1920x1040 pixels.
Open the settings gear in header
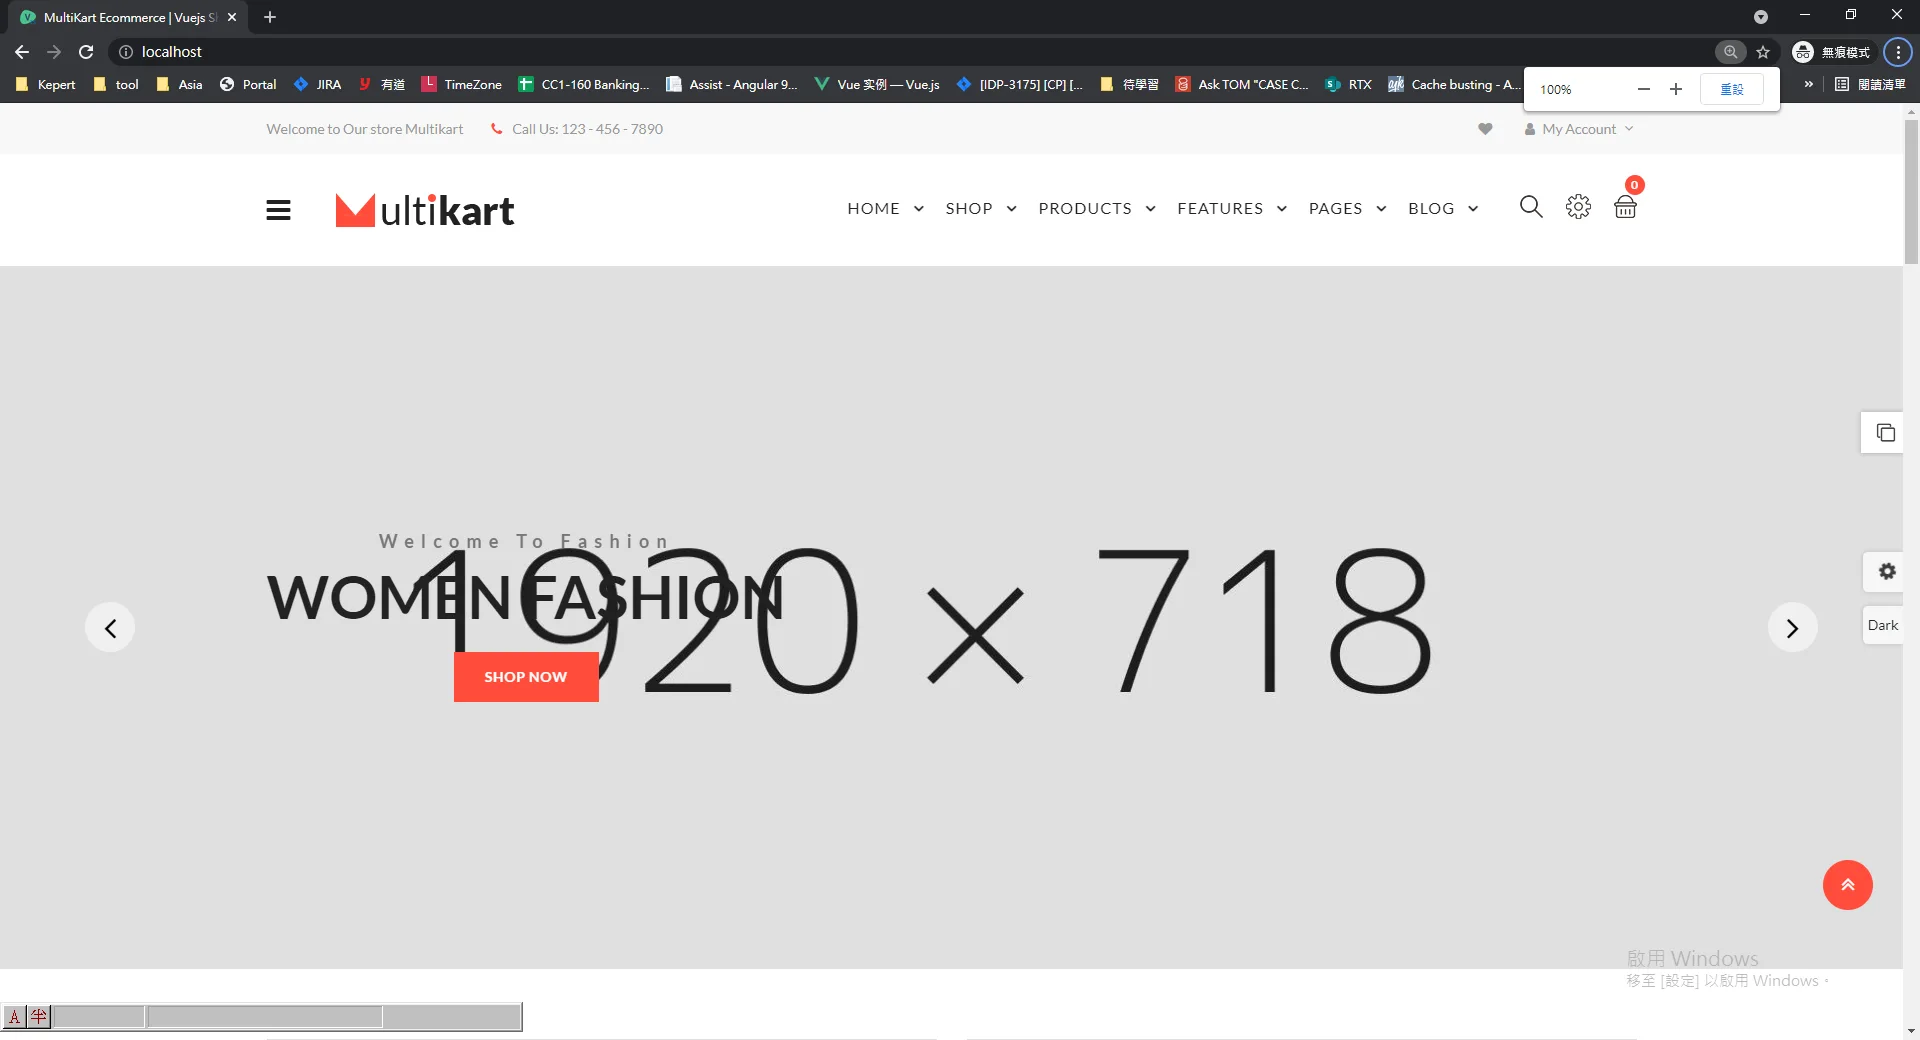[1578, 207]
